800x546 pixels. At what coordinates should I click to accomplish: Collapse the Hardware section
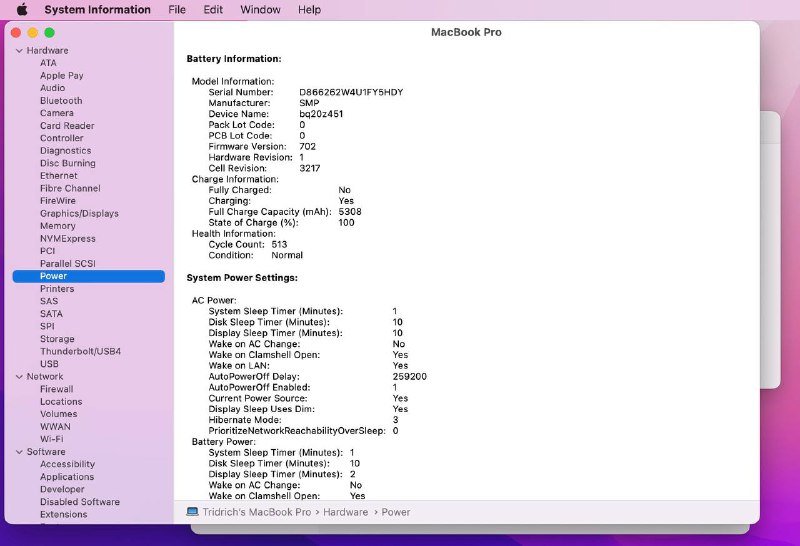tap(19, 51)
